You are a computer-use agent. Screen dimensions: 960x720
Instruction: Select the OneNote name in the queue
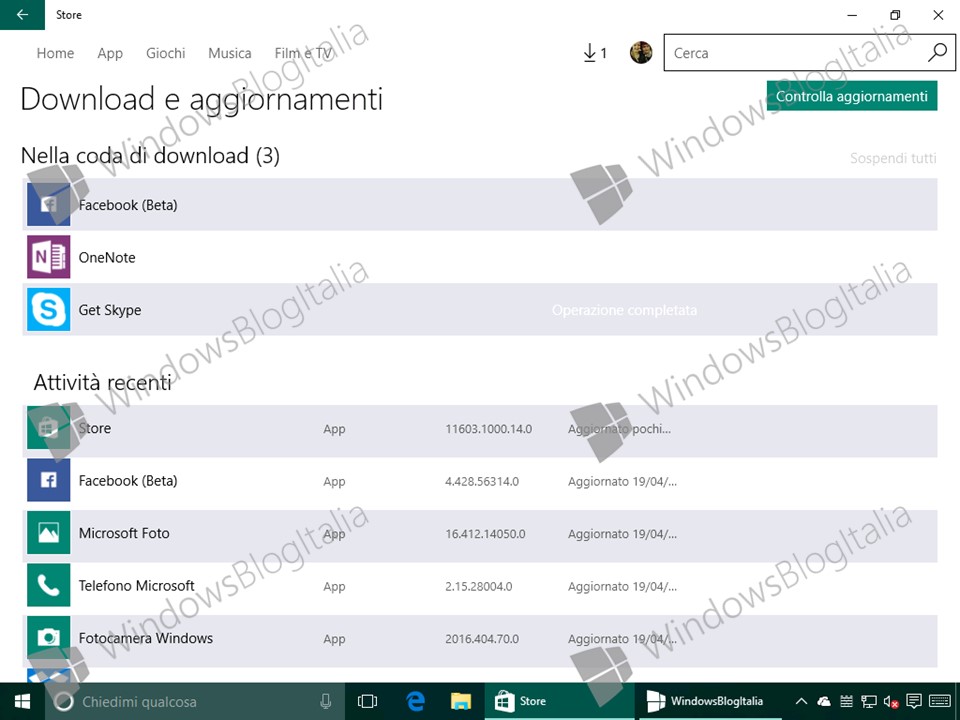pos(107,258)
